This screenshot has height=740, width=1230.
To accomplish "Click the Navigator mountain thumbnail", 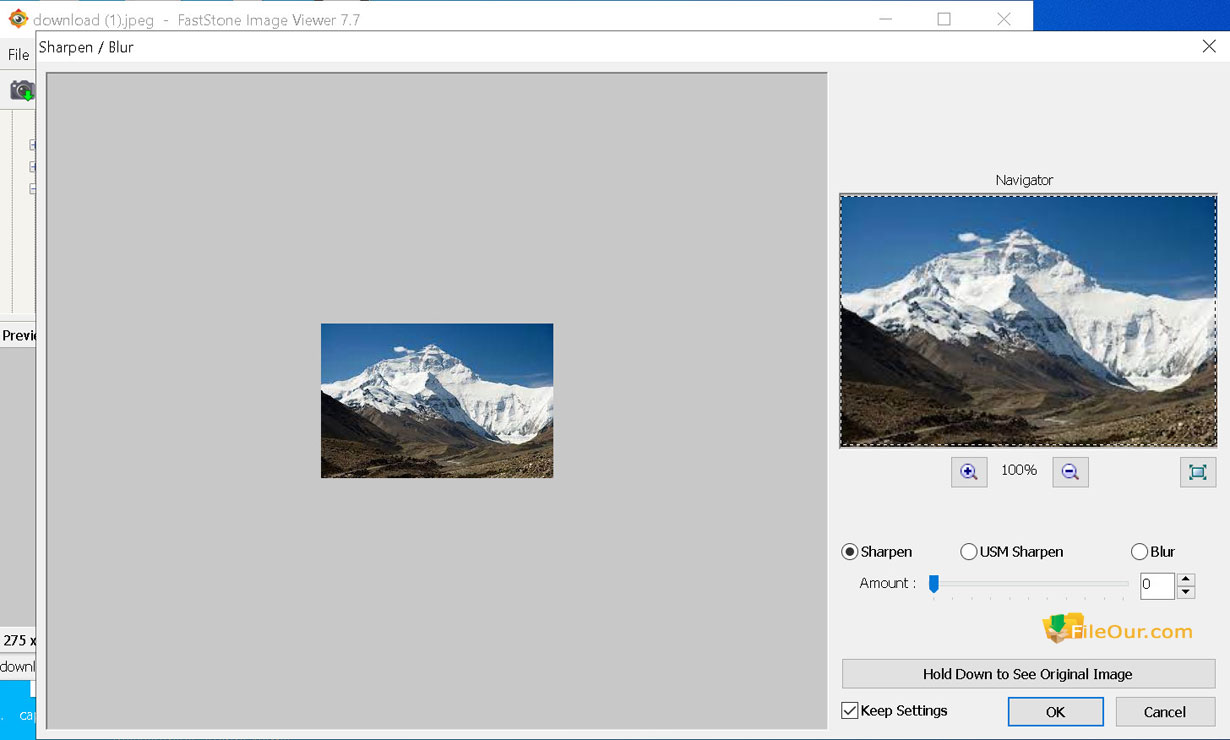I will tap(1028, 321).
